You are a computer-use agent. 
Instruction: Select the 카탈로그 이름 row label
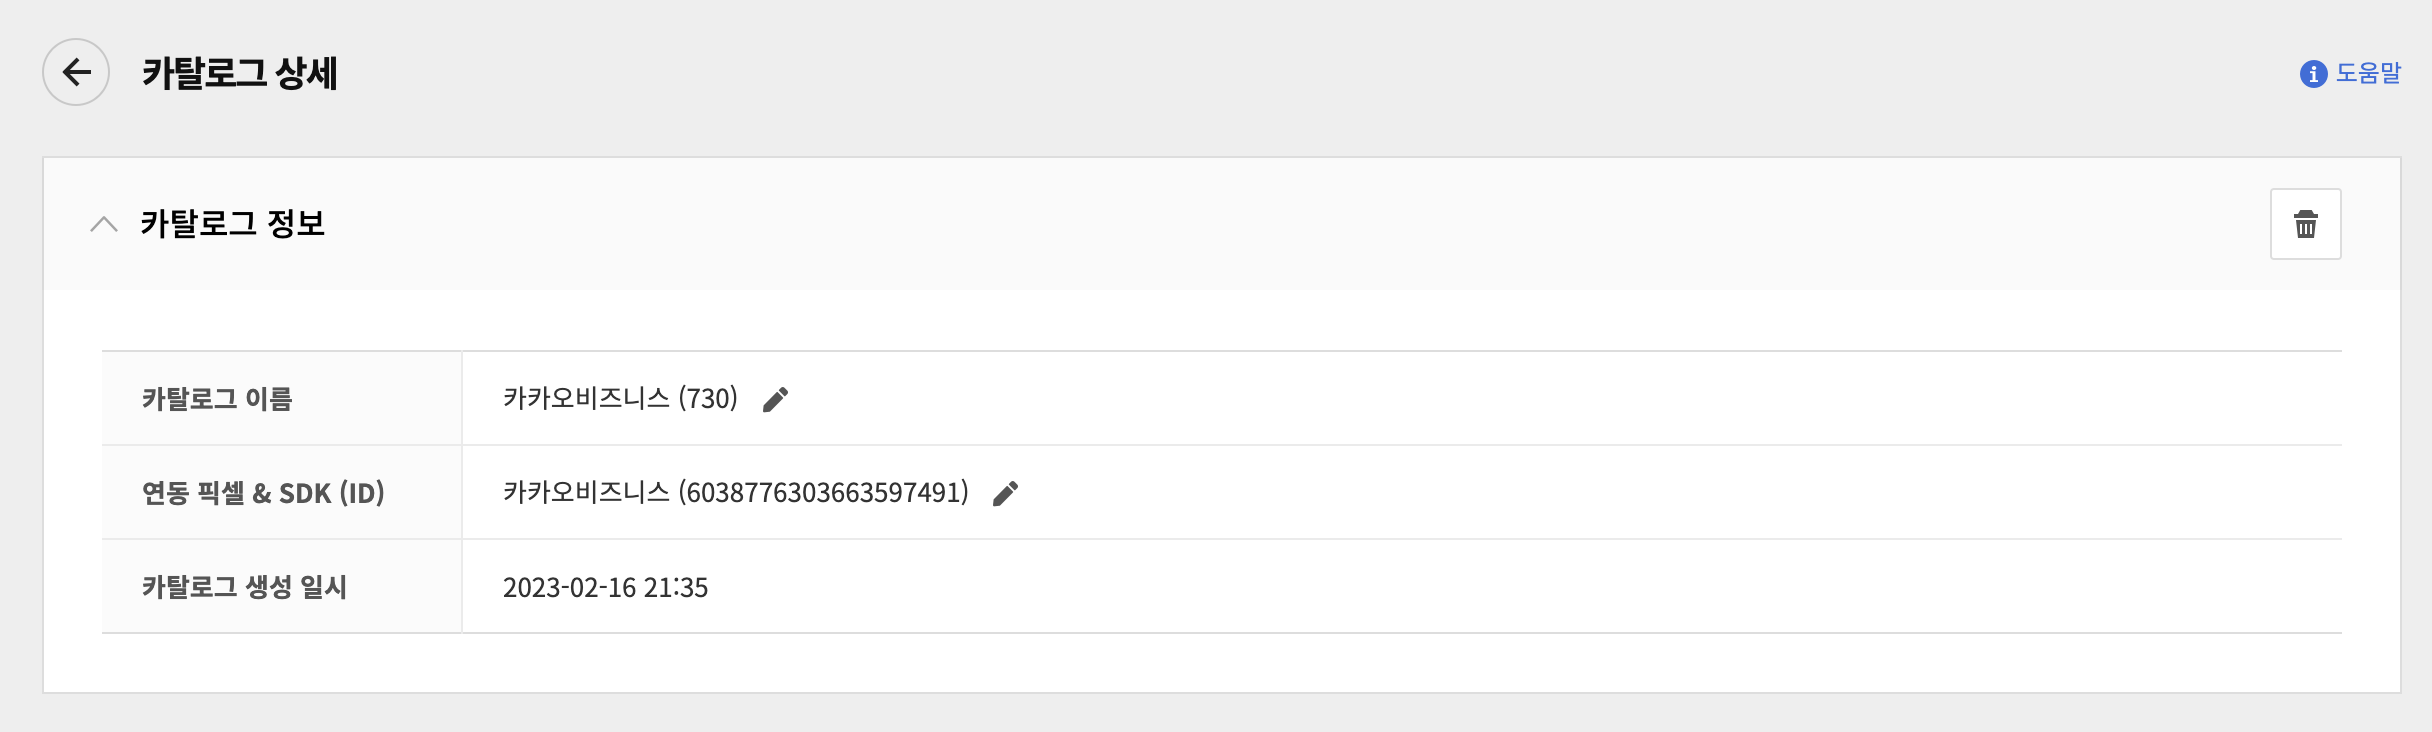(217, 399)
